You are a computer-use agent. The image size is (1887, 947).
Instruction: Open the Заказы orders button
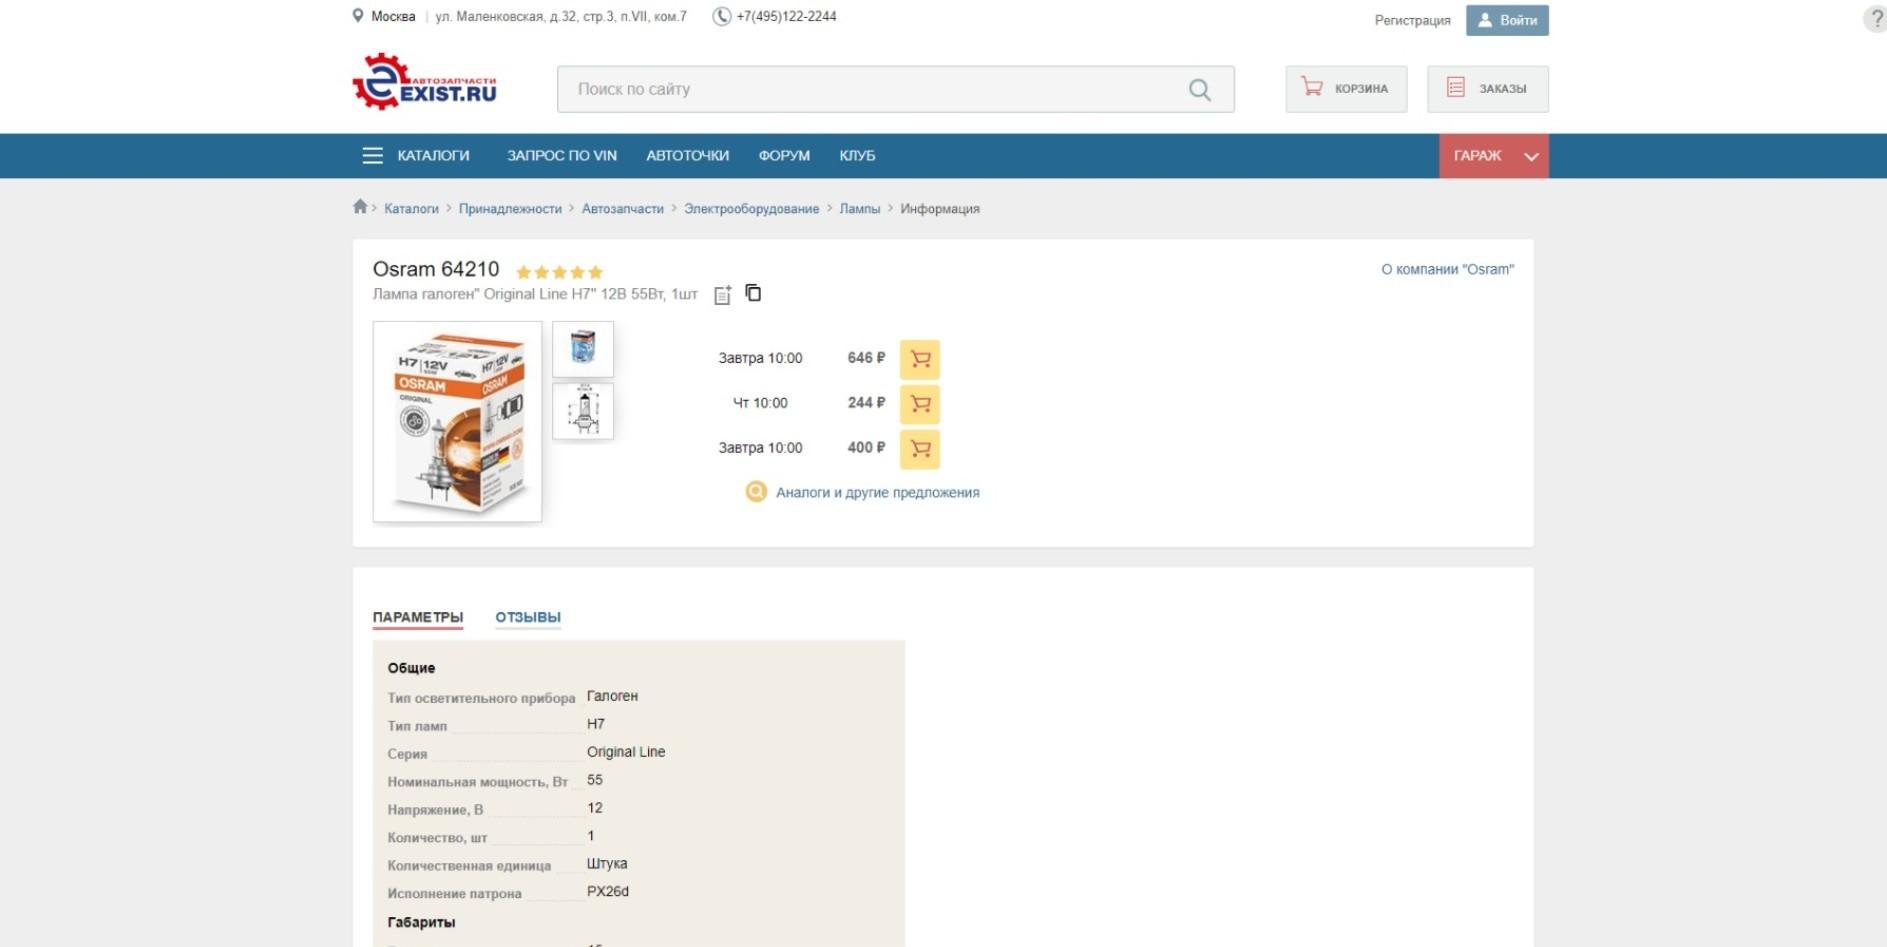click(x=1488, y=89)
